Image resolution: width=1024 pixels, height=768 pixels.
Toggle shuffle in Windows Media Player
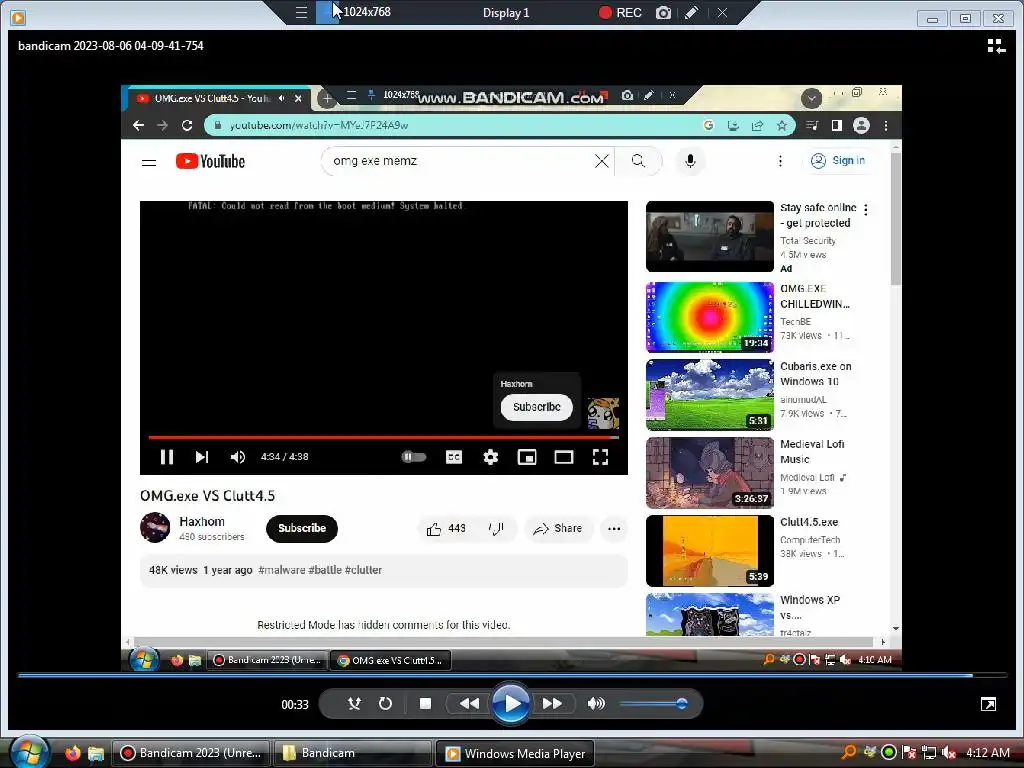[x=354, y=703]
